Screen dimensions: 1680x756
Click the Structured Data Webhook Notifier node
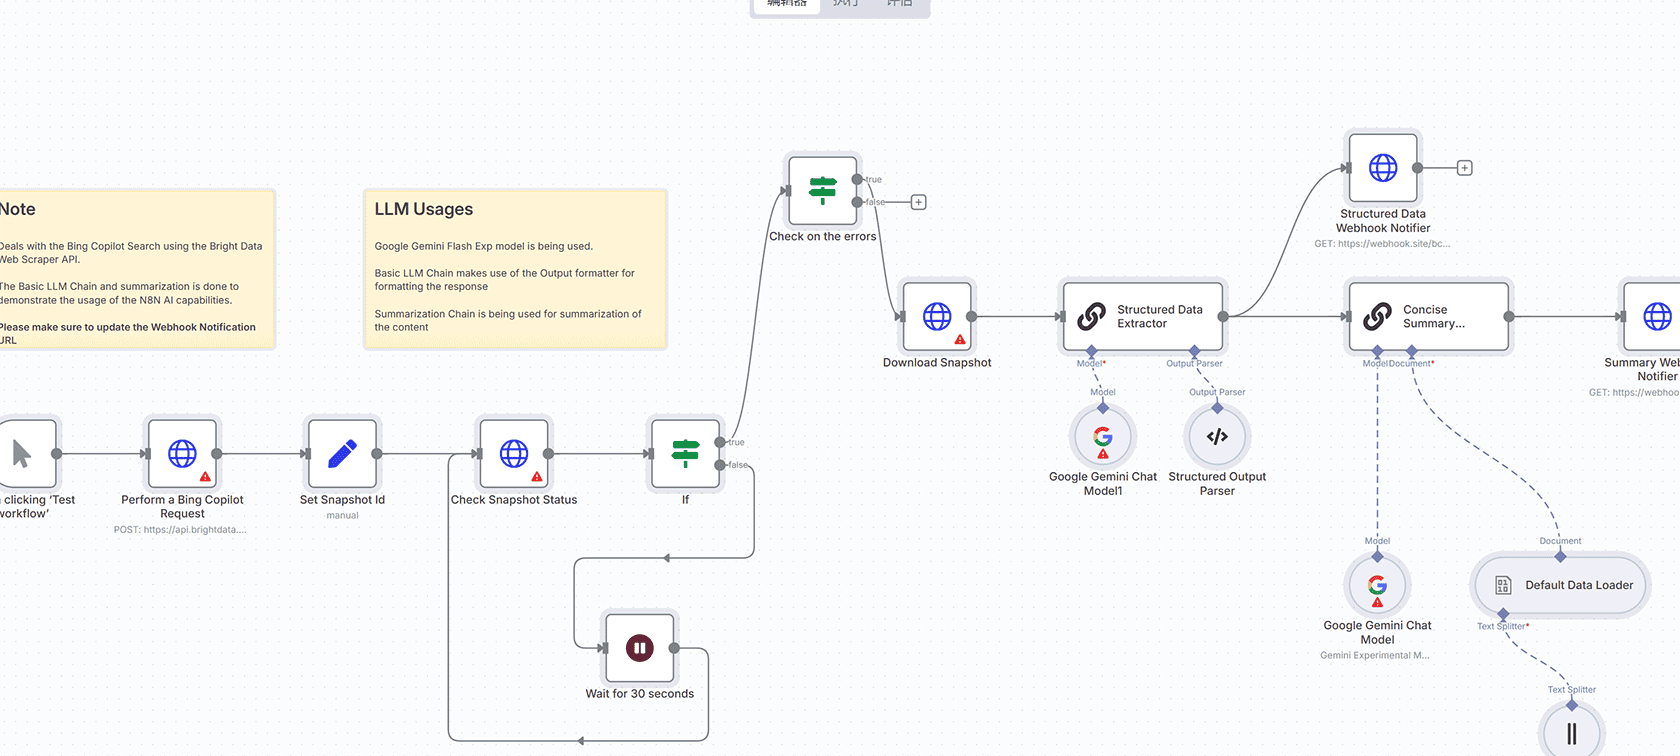1383,168
